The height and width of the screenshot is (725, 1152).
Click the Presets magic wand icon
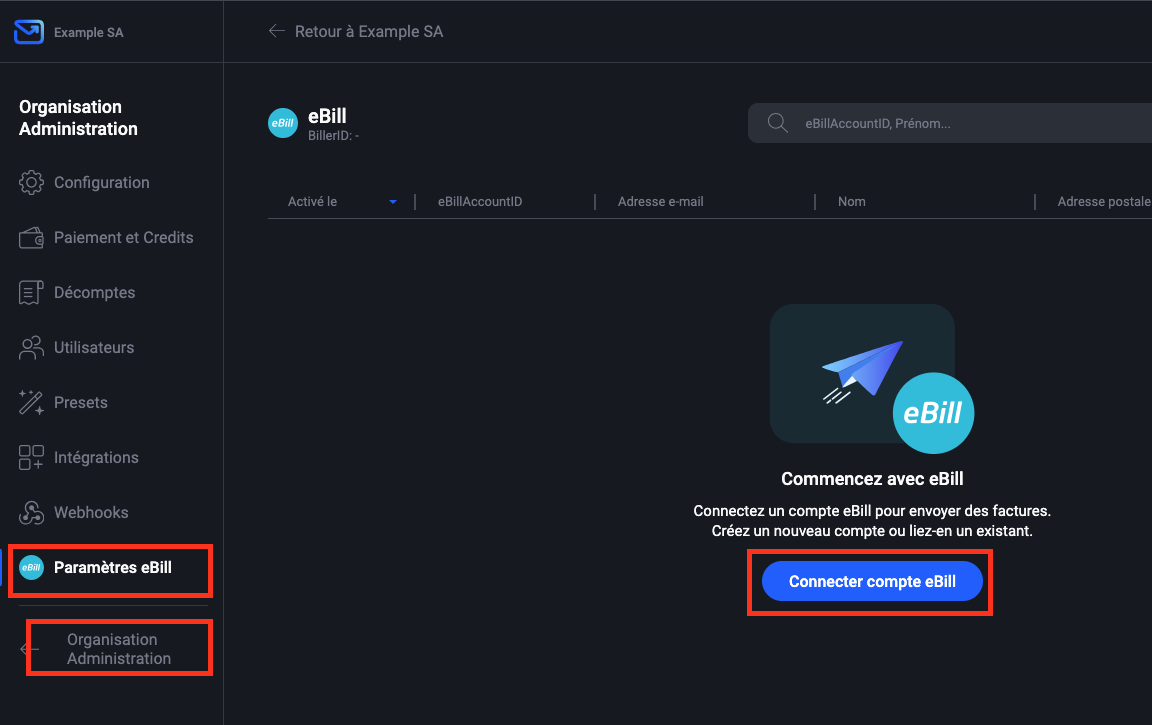31,403
